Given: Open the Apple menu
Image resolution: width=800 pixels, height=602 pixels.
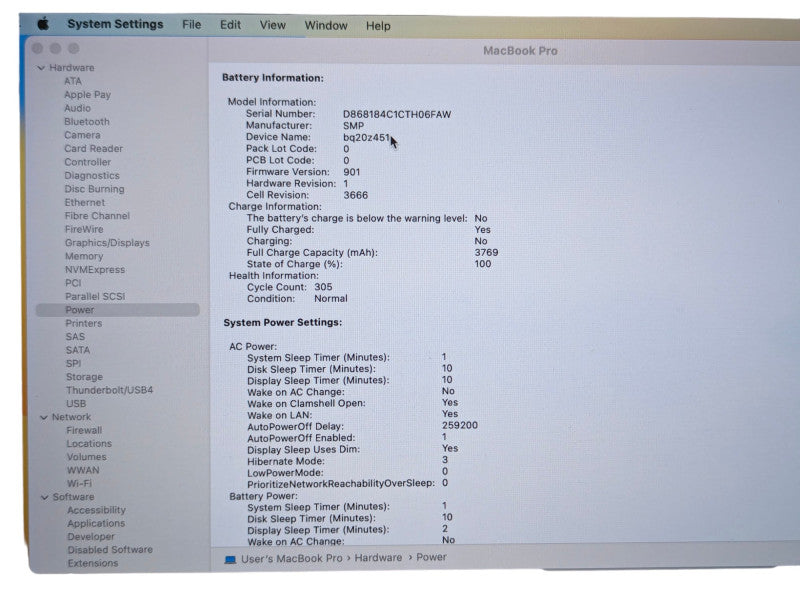Looking at the screenshot, I should tap(43, 23).
